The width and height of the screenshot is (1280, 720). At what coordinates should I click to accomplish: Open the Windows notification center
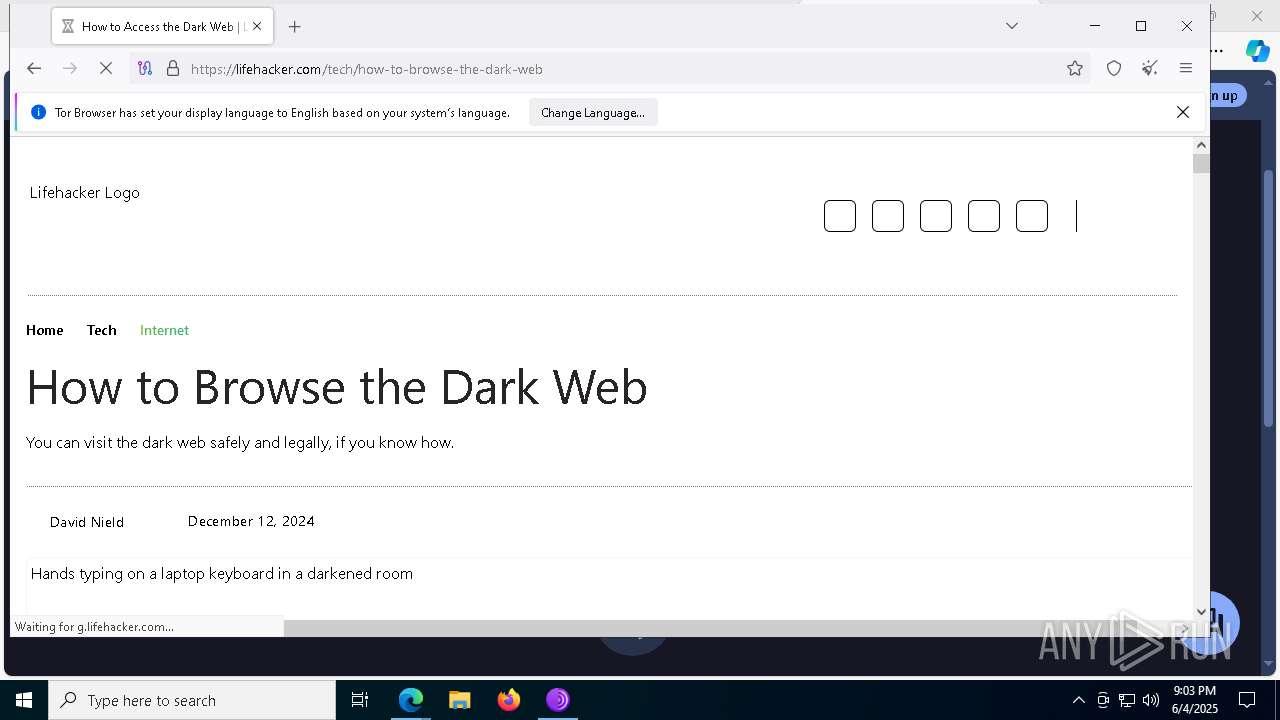point(1247,700)
